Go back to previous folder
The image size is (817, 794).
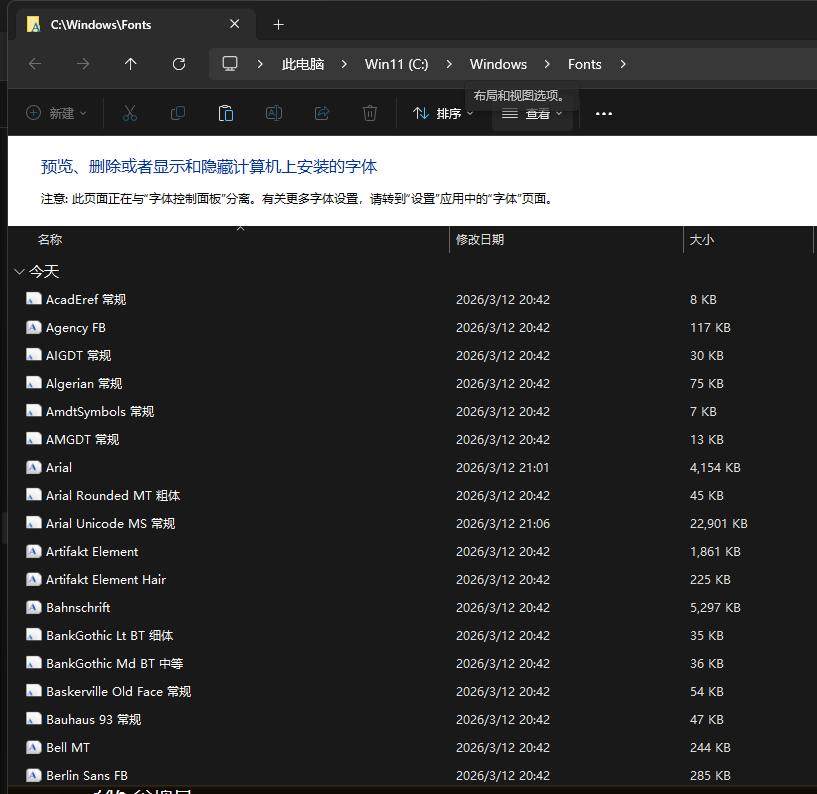(x=35, y=64)
